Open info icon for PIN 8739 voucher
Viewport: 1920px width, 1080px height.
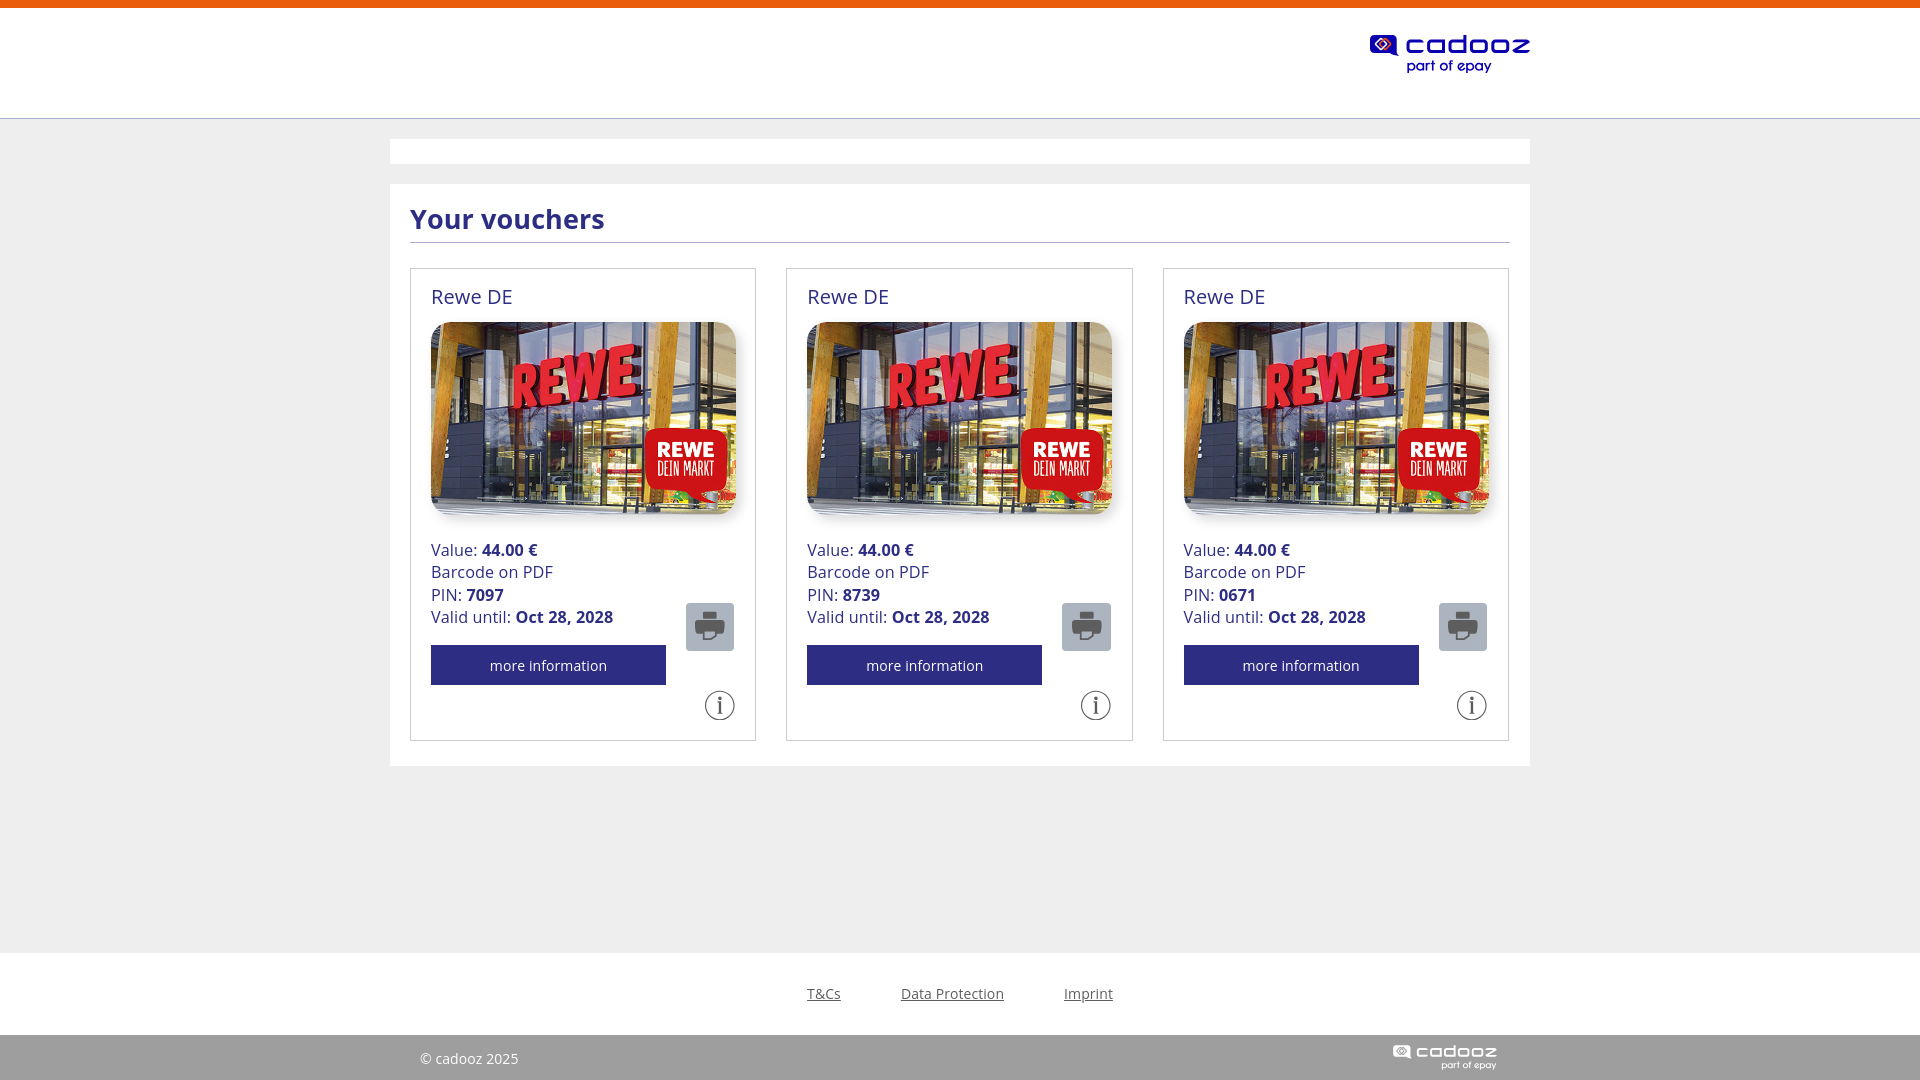1096,706
